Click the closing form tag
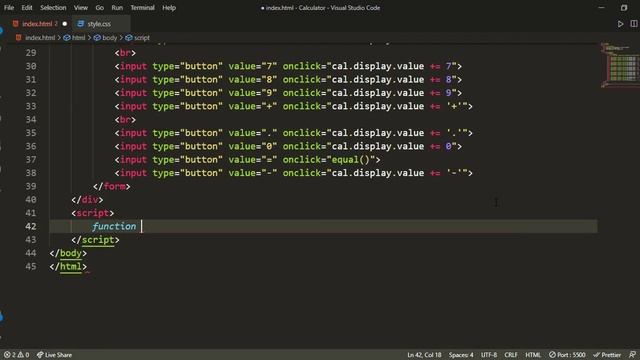This screenshot has height=360, width=640. [x=111, y=186]
